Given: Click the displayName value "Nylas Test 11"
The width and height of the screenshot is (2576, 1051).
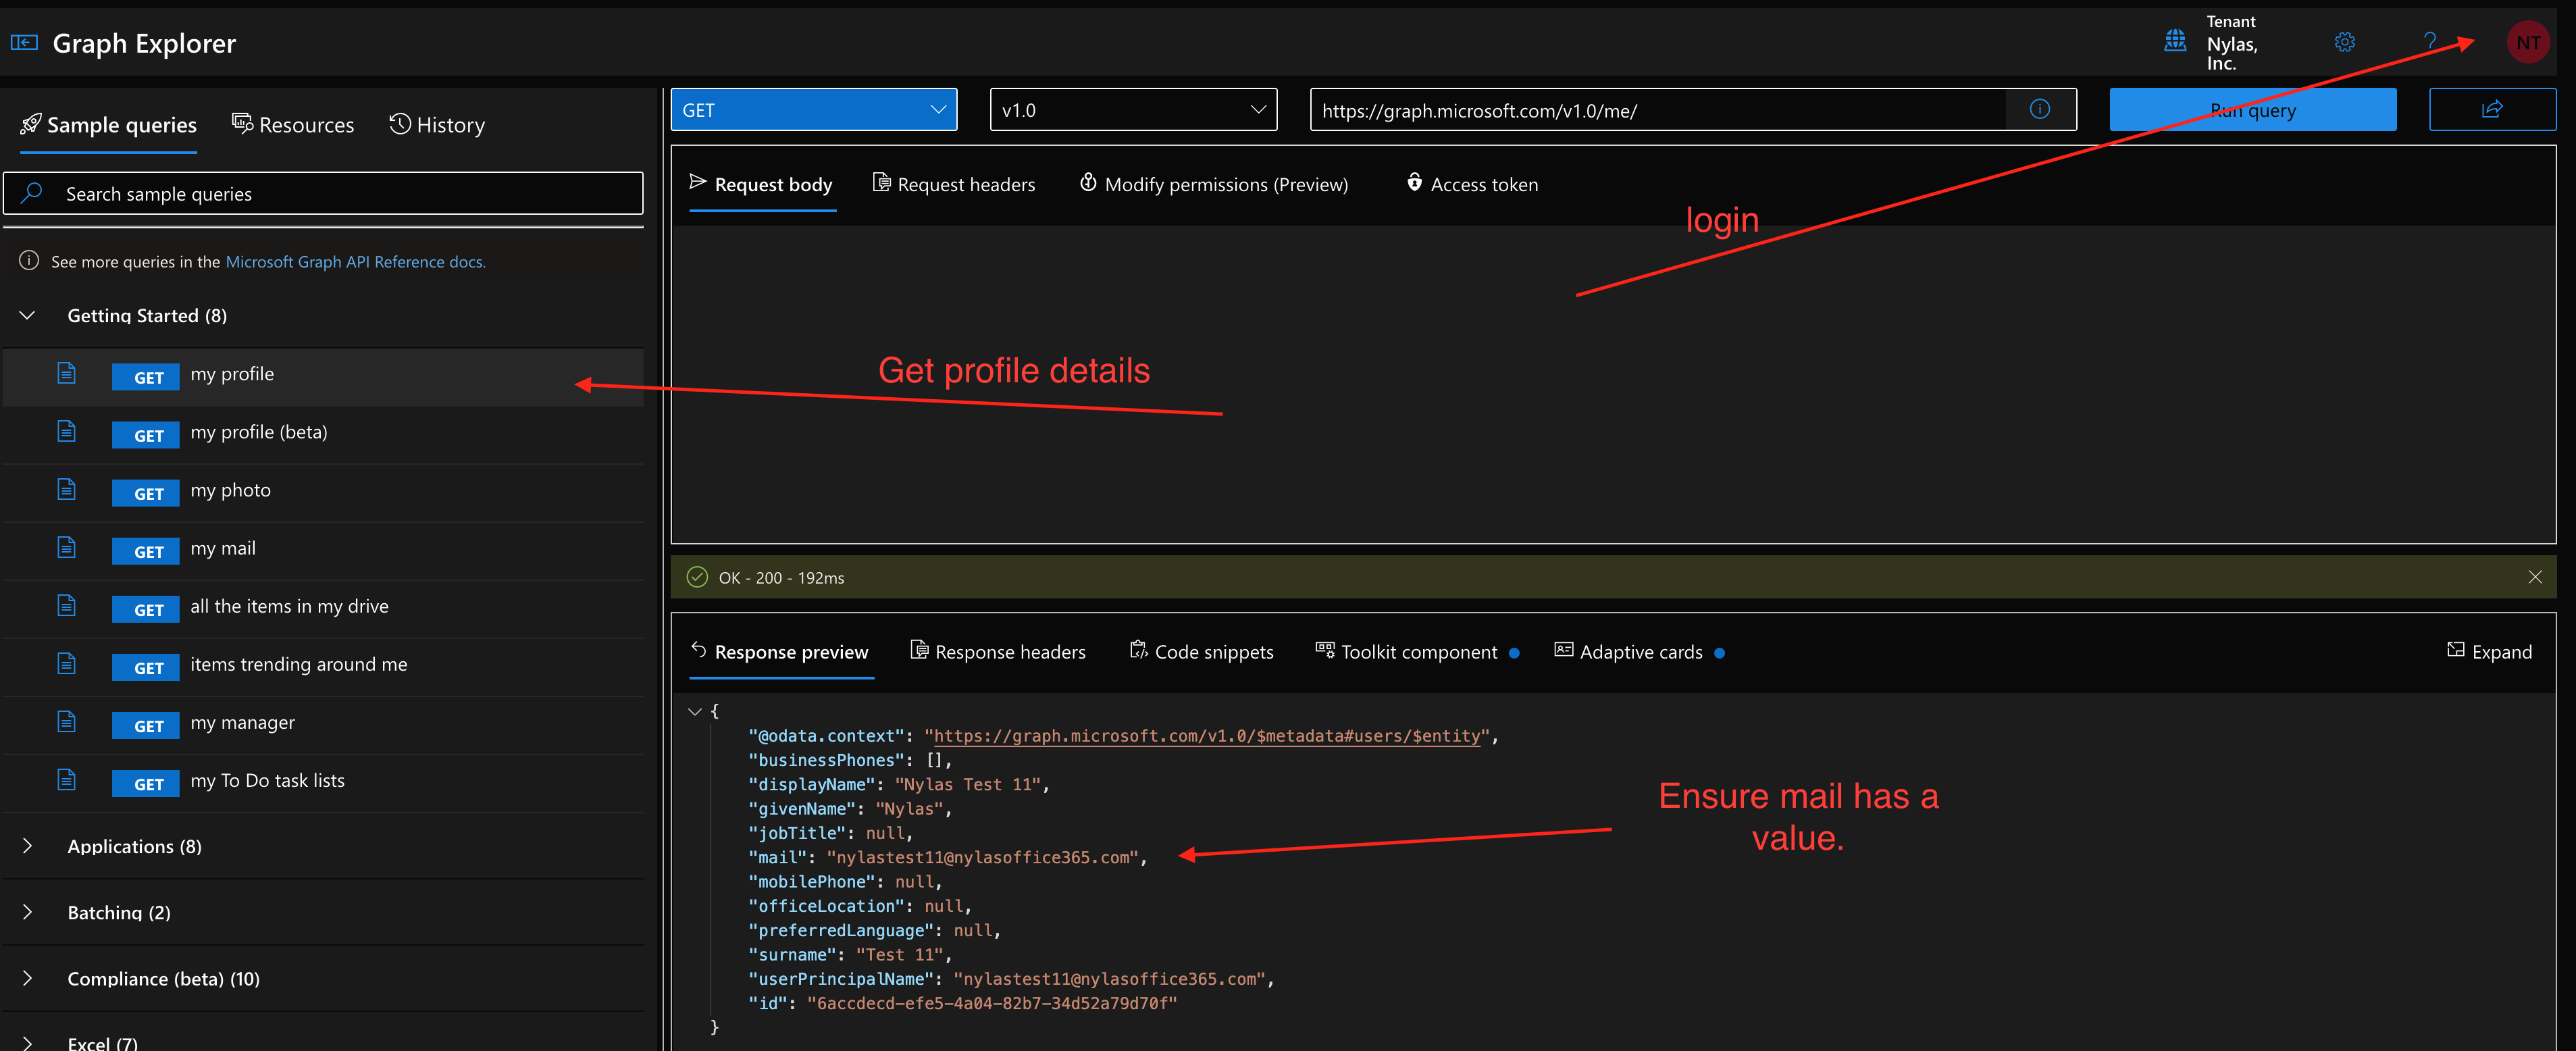Looking at the screenshot, I should (968, 784).
